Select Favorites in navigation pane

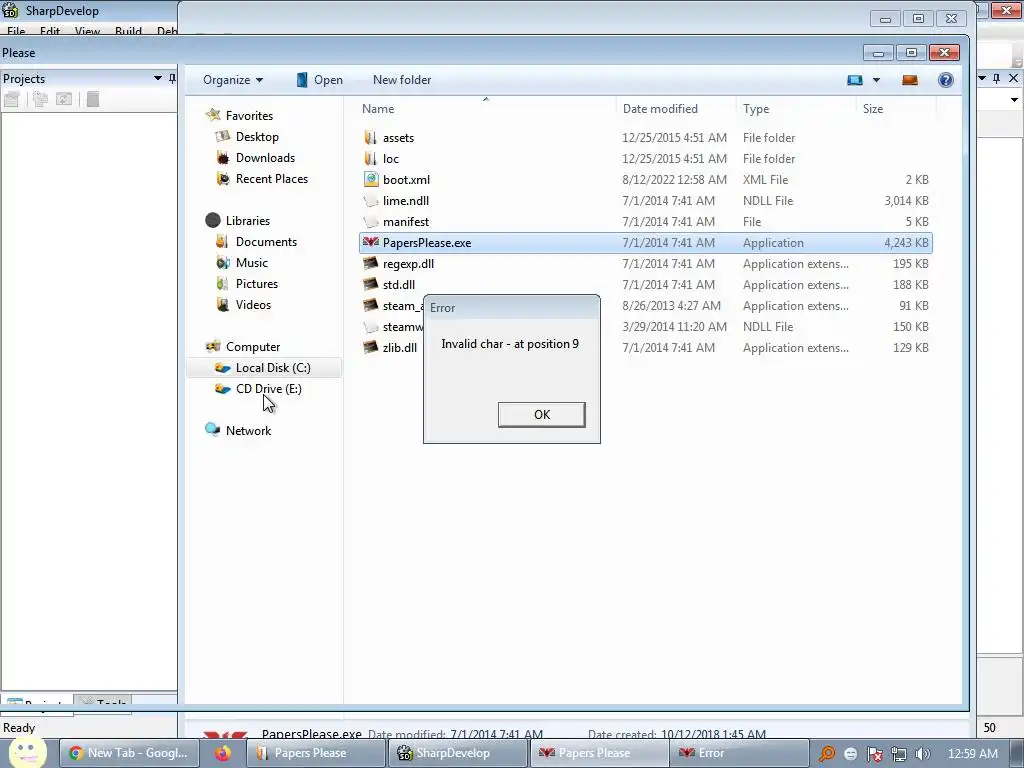(x=249, y=116)
